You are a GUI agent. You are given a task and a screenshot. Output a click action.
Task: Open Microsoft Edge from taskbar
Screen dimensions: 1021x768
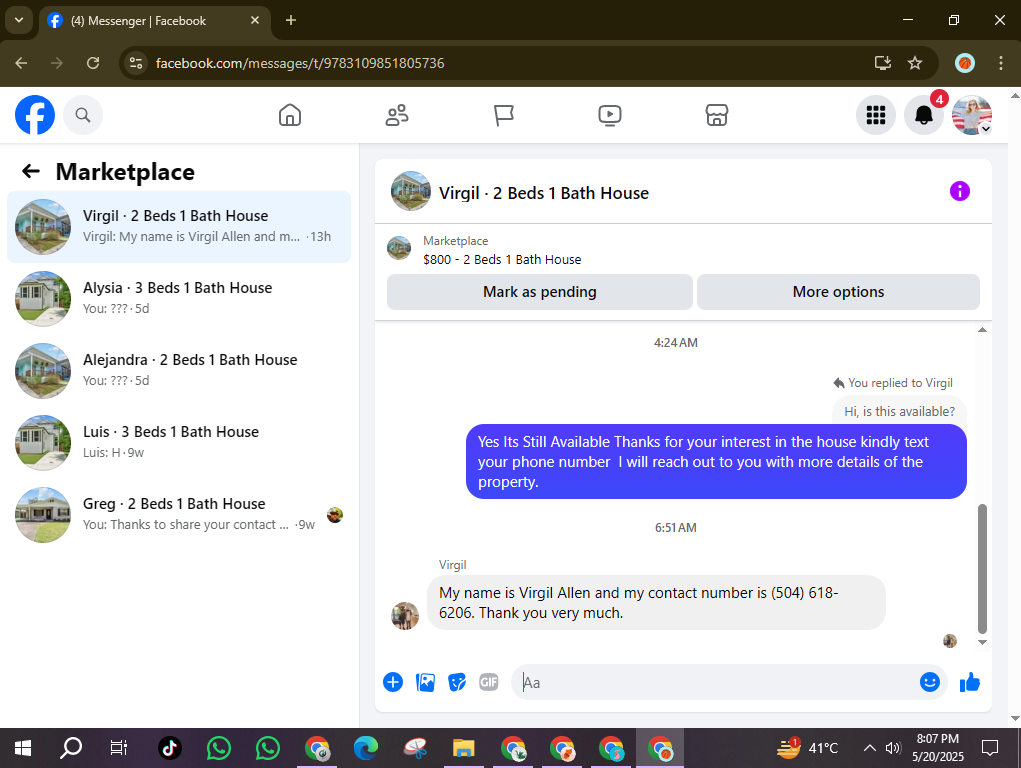[366, 748]
